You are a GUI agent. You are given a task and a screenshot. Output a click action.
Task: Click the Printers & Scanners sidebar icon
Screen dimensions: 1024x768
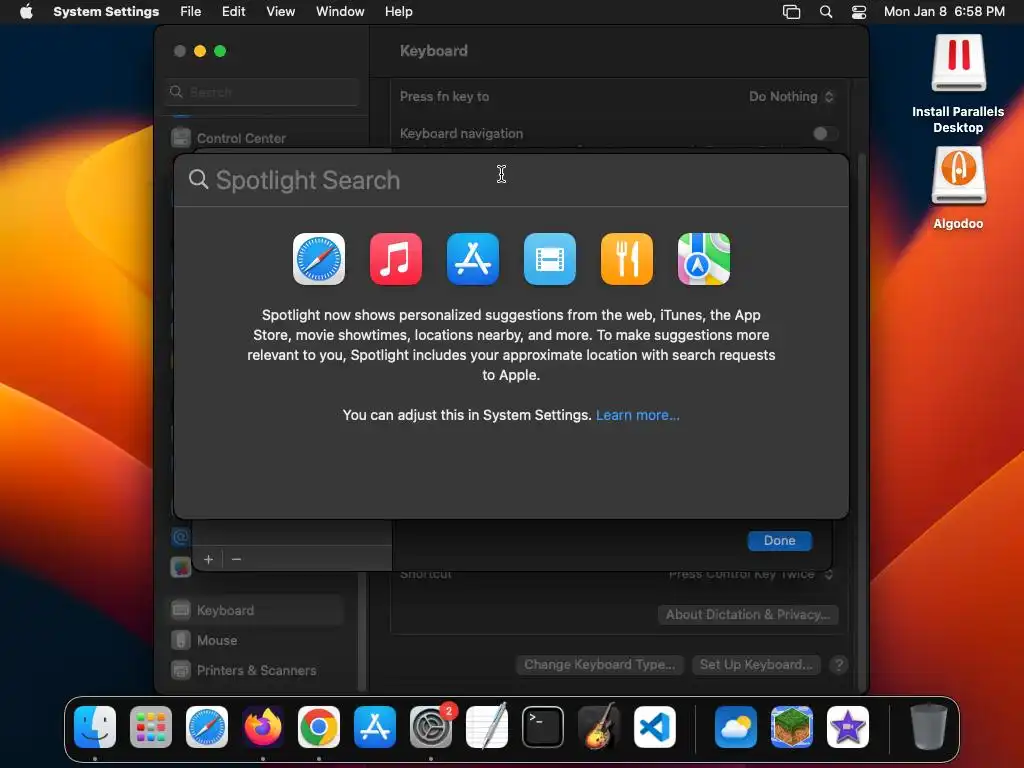181,670
